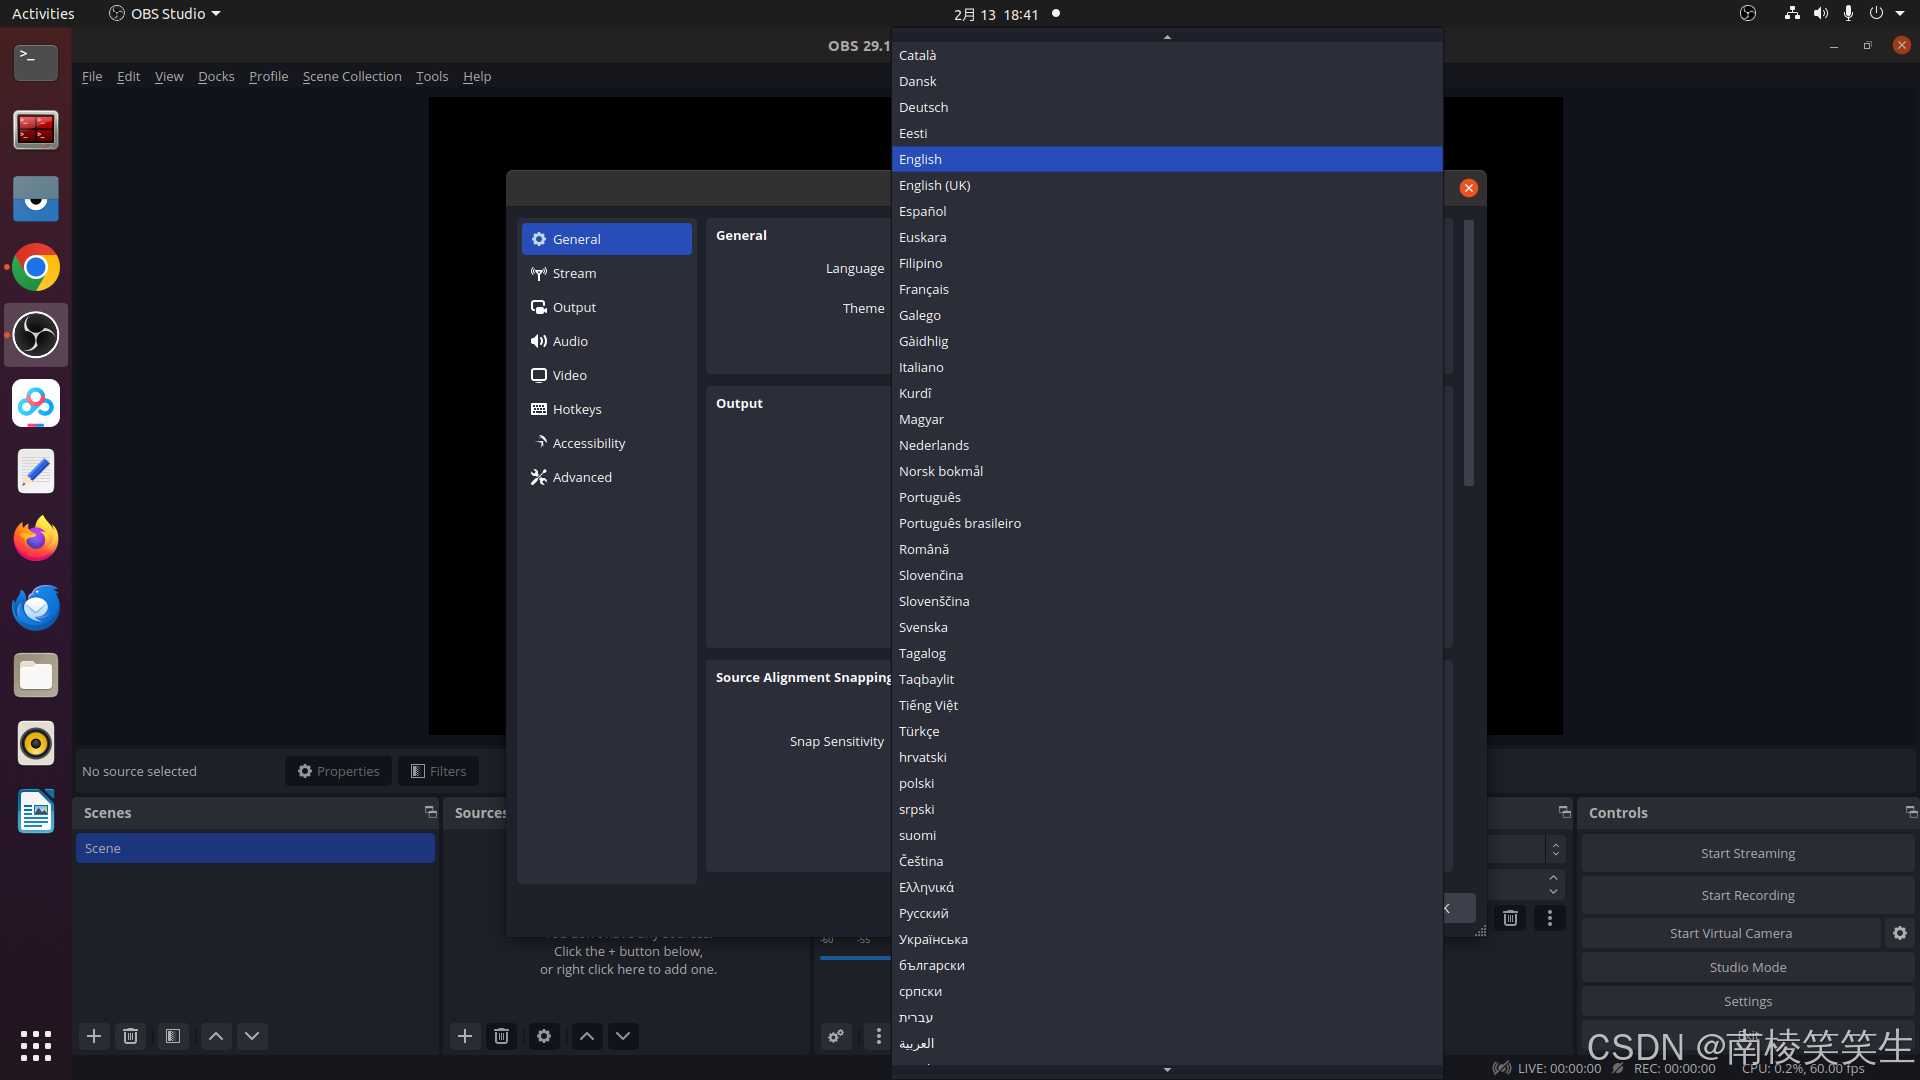Choose Deutsch in the language dropdown
Viewport: 1920px width, 1080px height.
click(x=923, y=107)
